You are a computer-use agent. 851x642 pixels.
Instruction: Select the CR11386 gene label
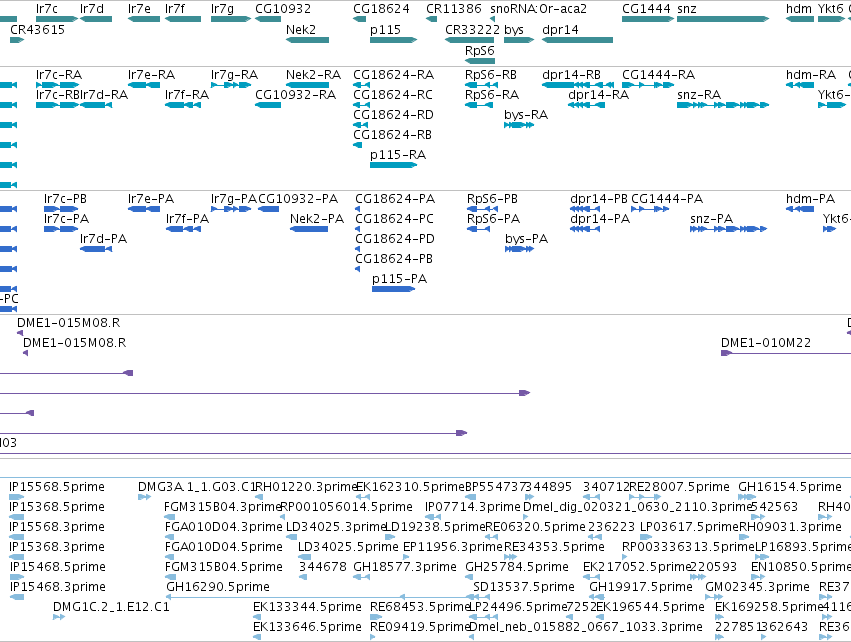[454, 9]
